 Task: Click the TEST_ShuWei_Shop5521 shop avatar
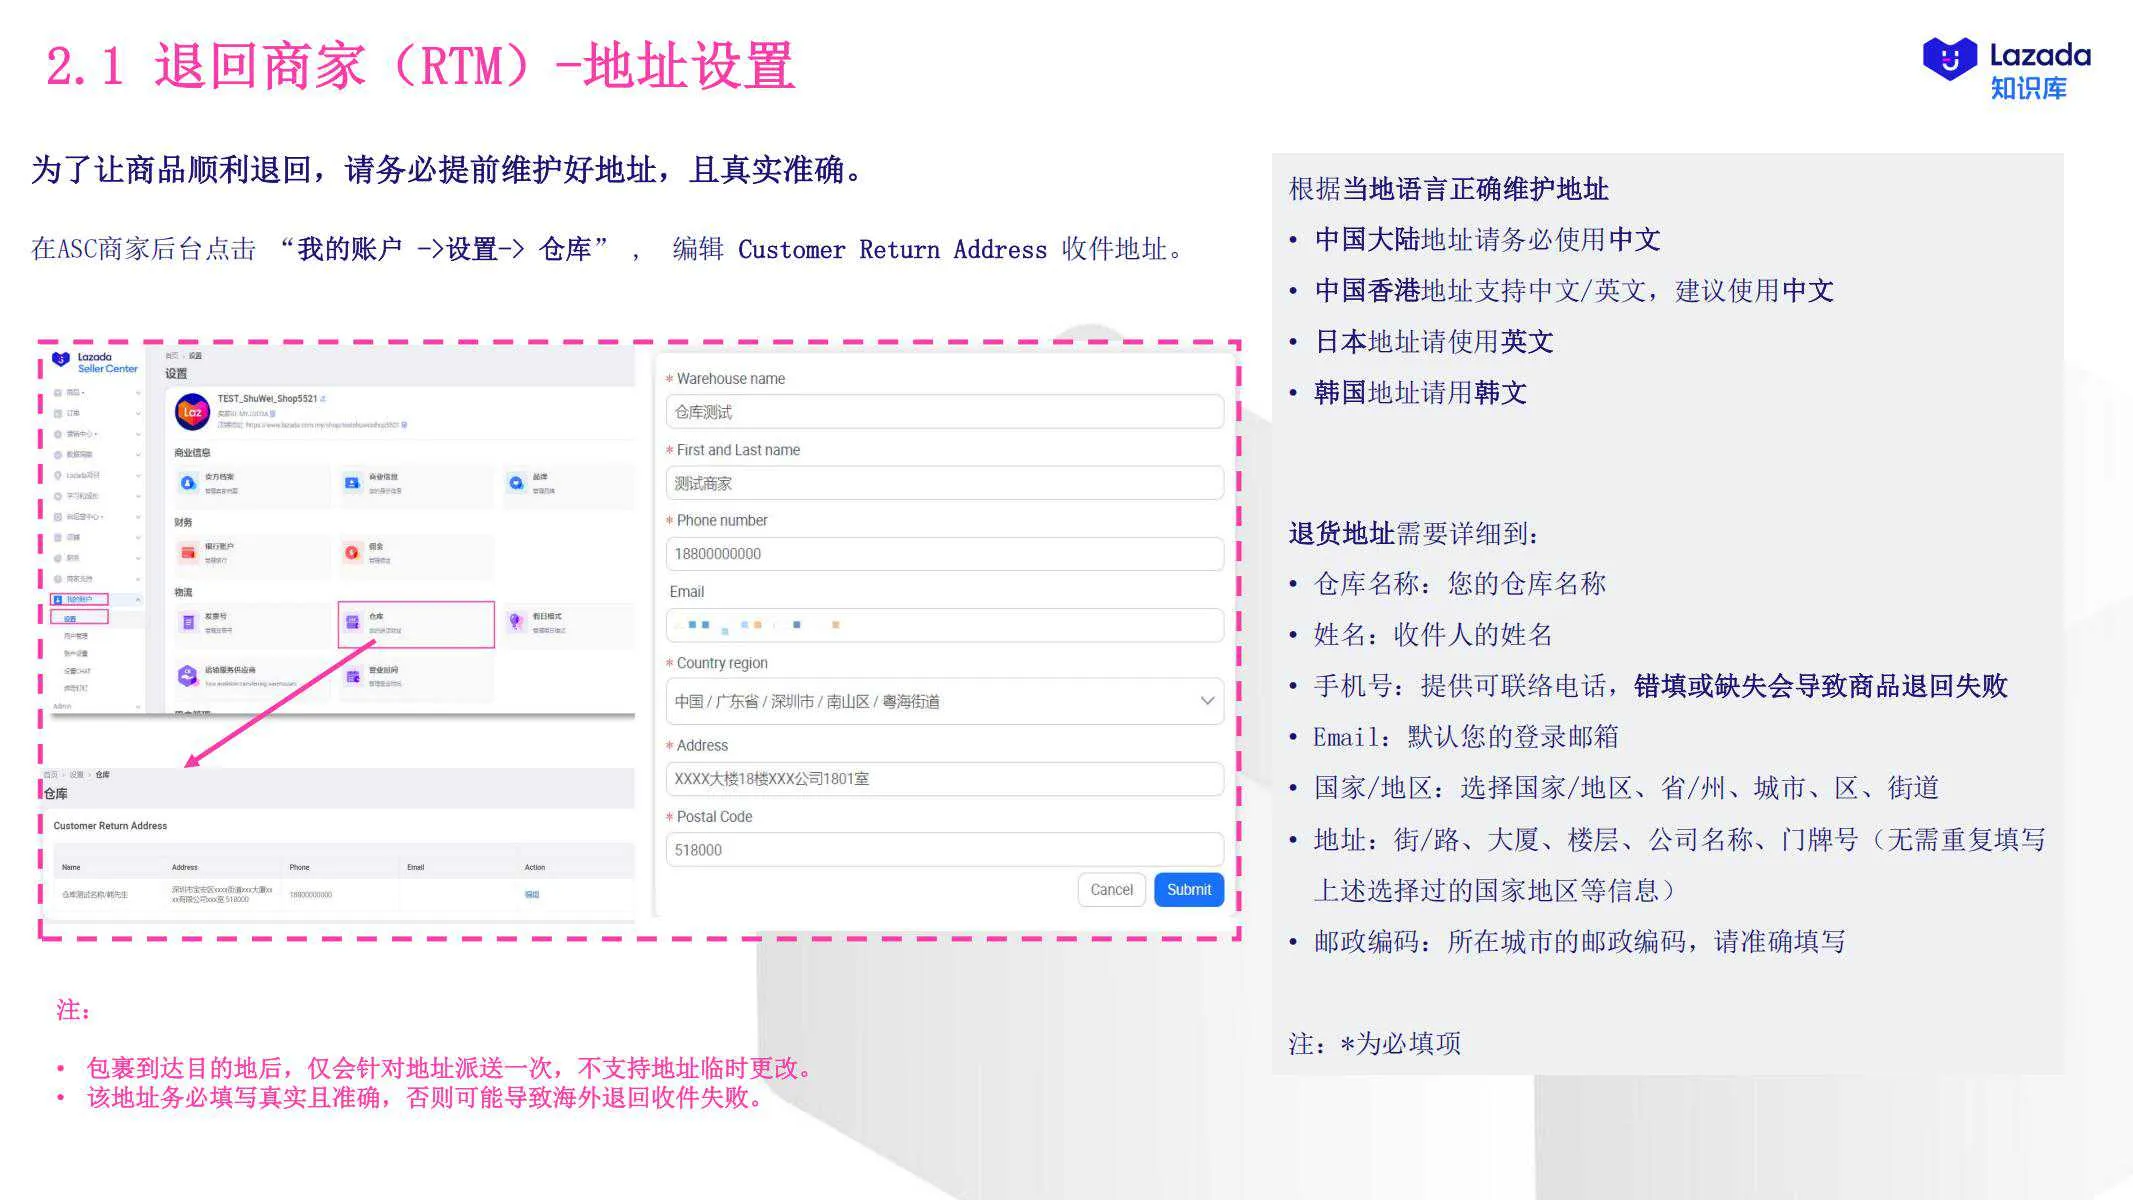(x=192, y=413)
